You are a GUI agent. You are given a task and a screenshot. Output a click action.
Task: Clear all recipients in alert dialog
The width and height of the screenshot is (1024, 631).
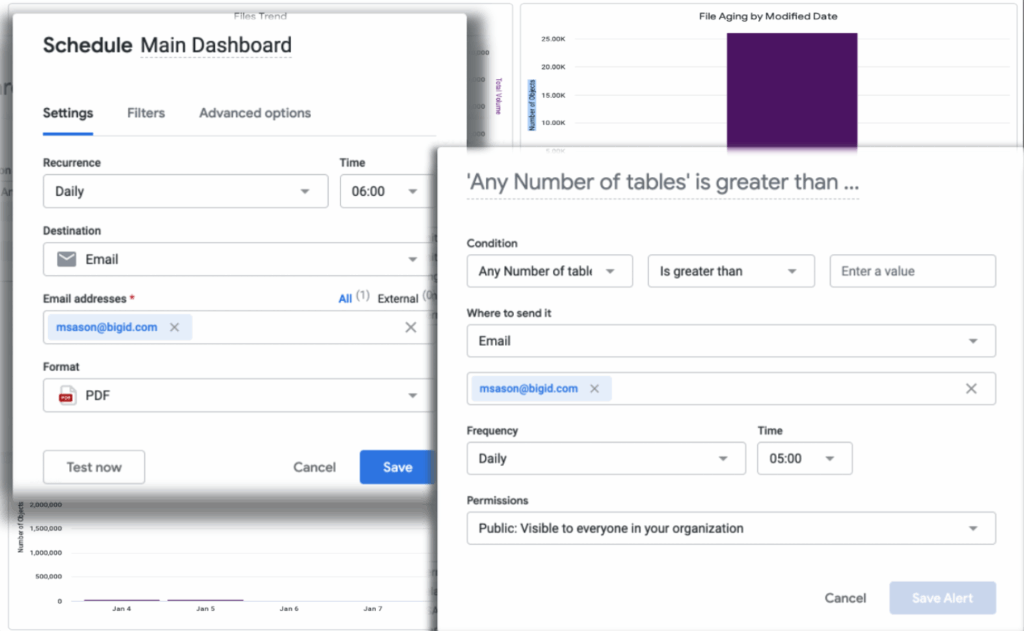pos(970,389)
